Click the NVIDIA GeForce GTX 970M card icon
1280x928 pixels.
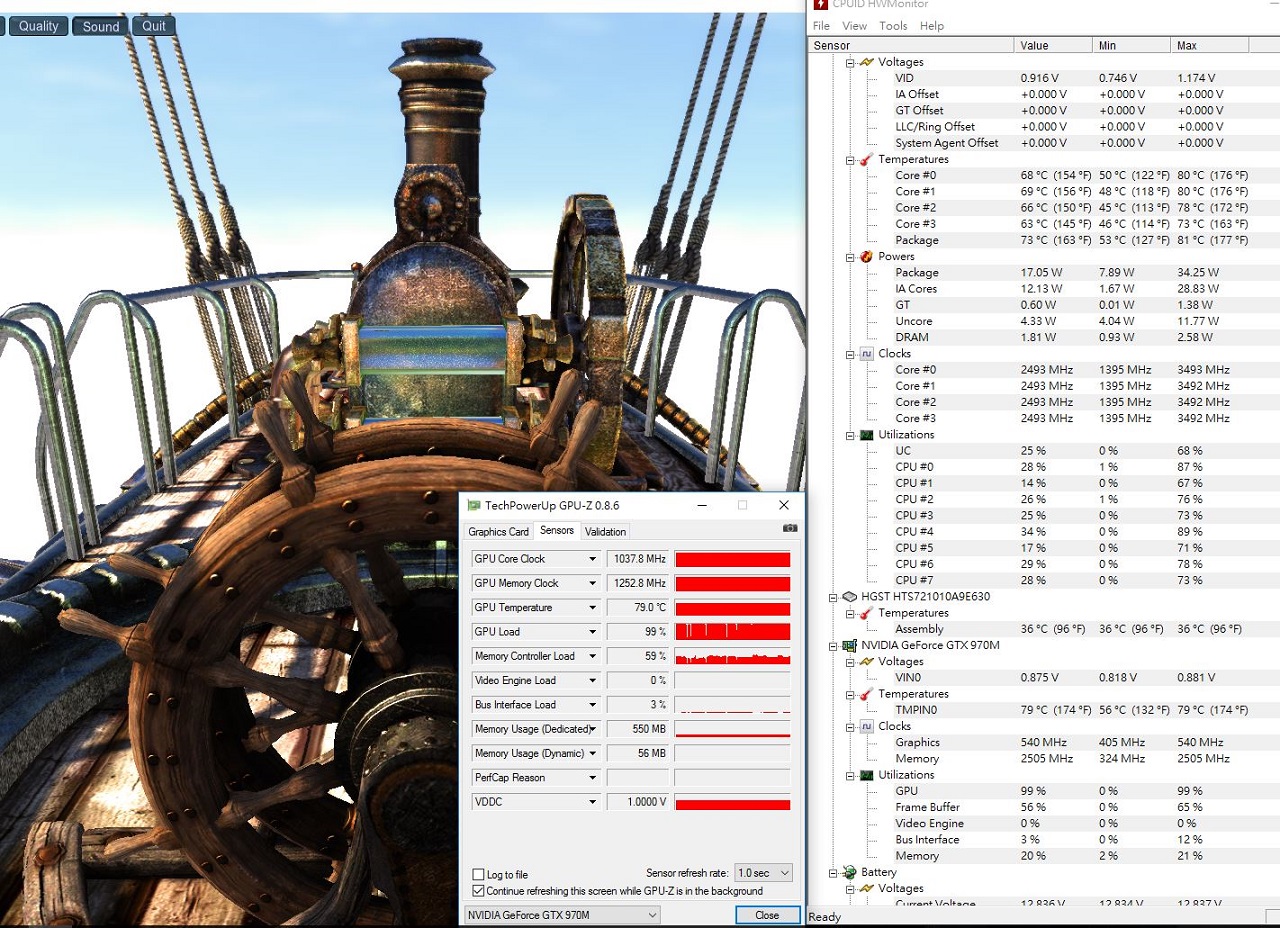(849, 645)
